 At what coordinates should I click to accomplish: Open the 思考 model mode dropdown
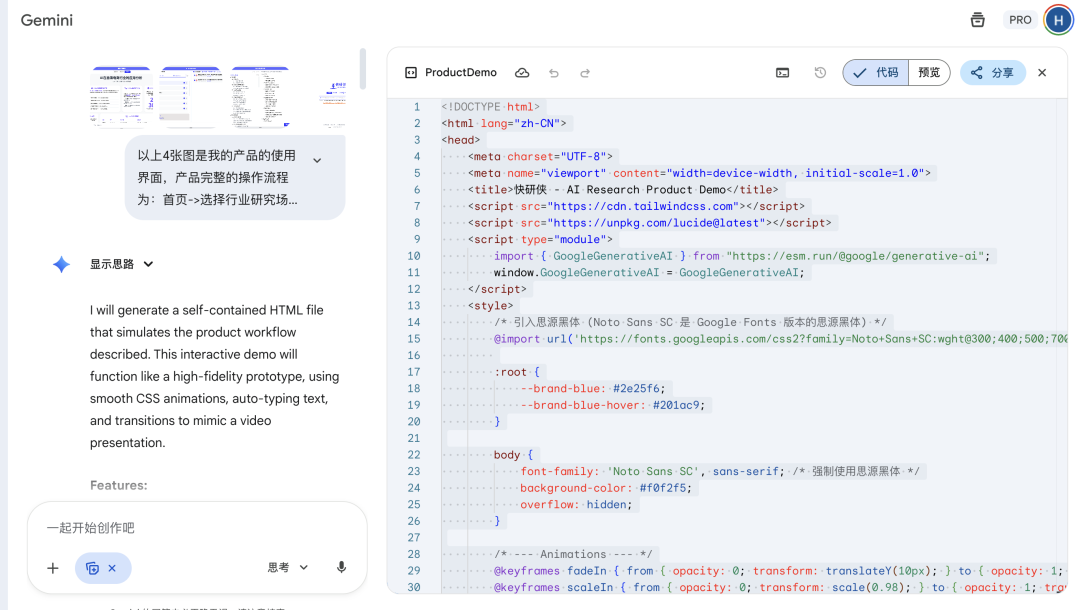point(288,567)
